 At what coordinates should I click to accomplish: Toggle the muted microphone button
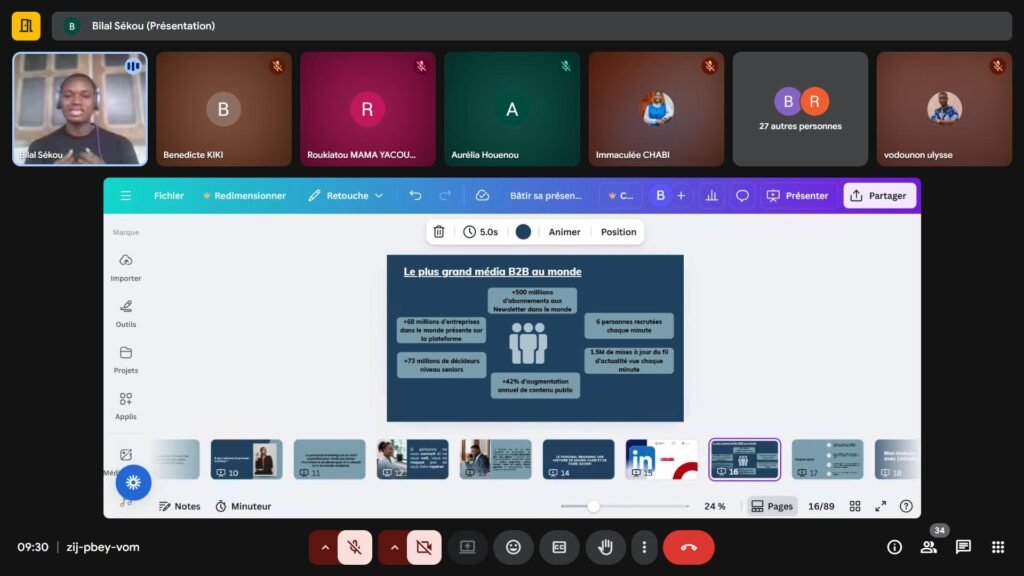(x=354, y=547)
